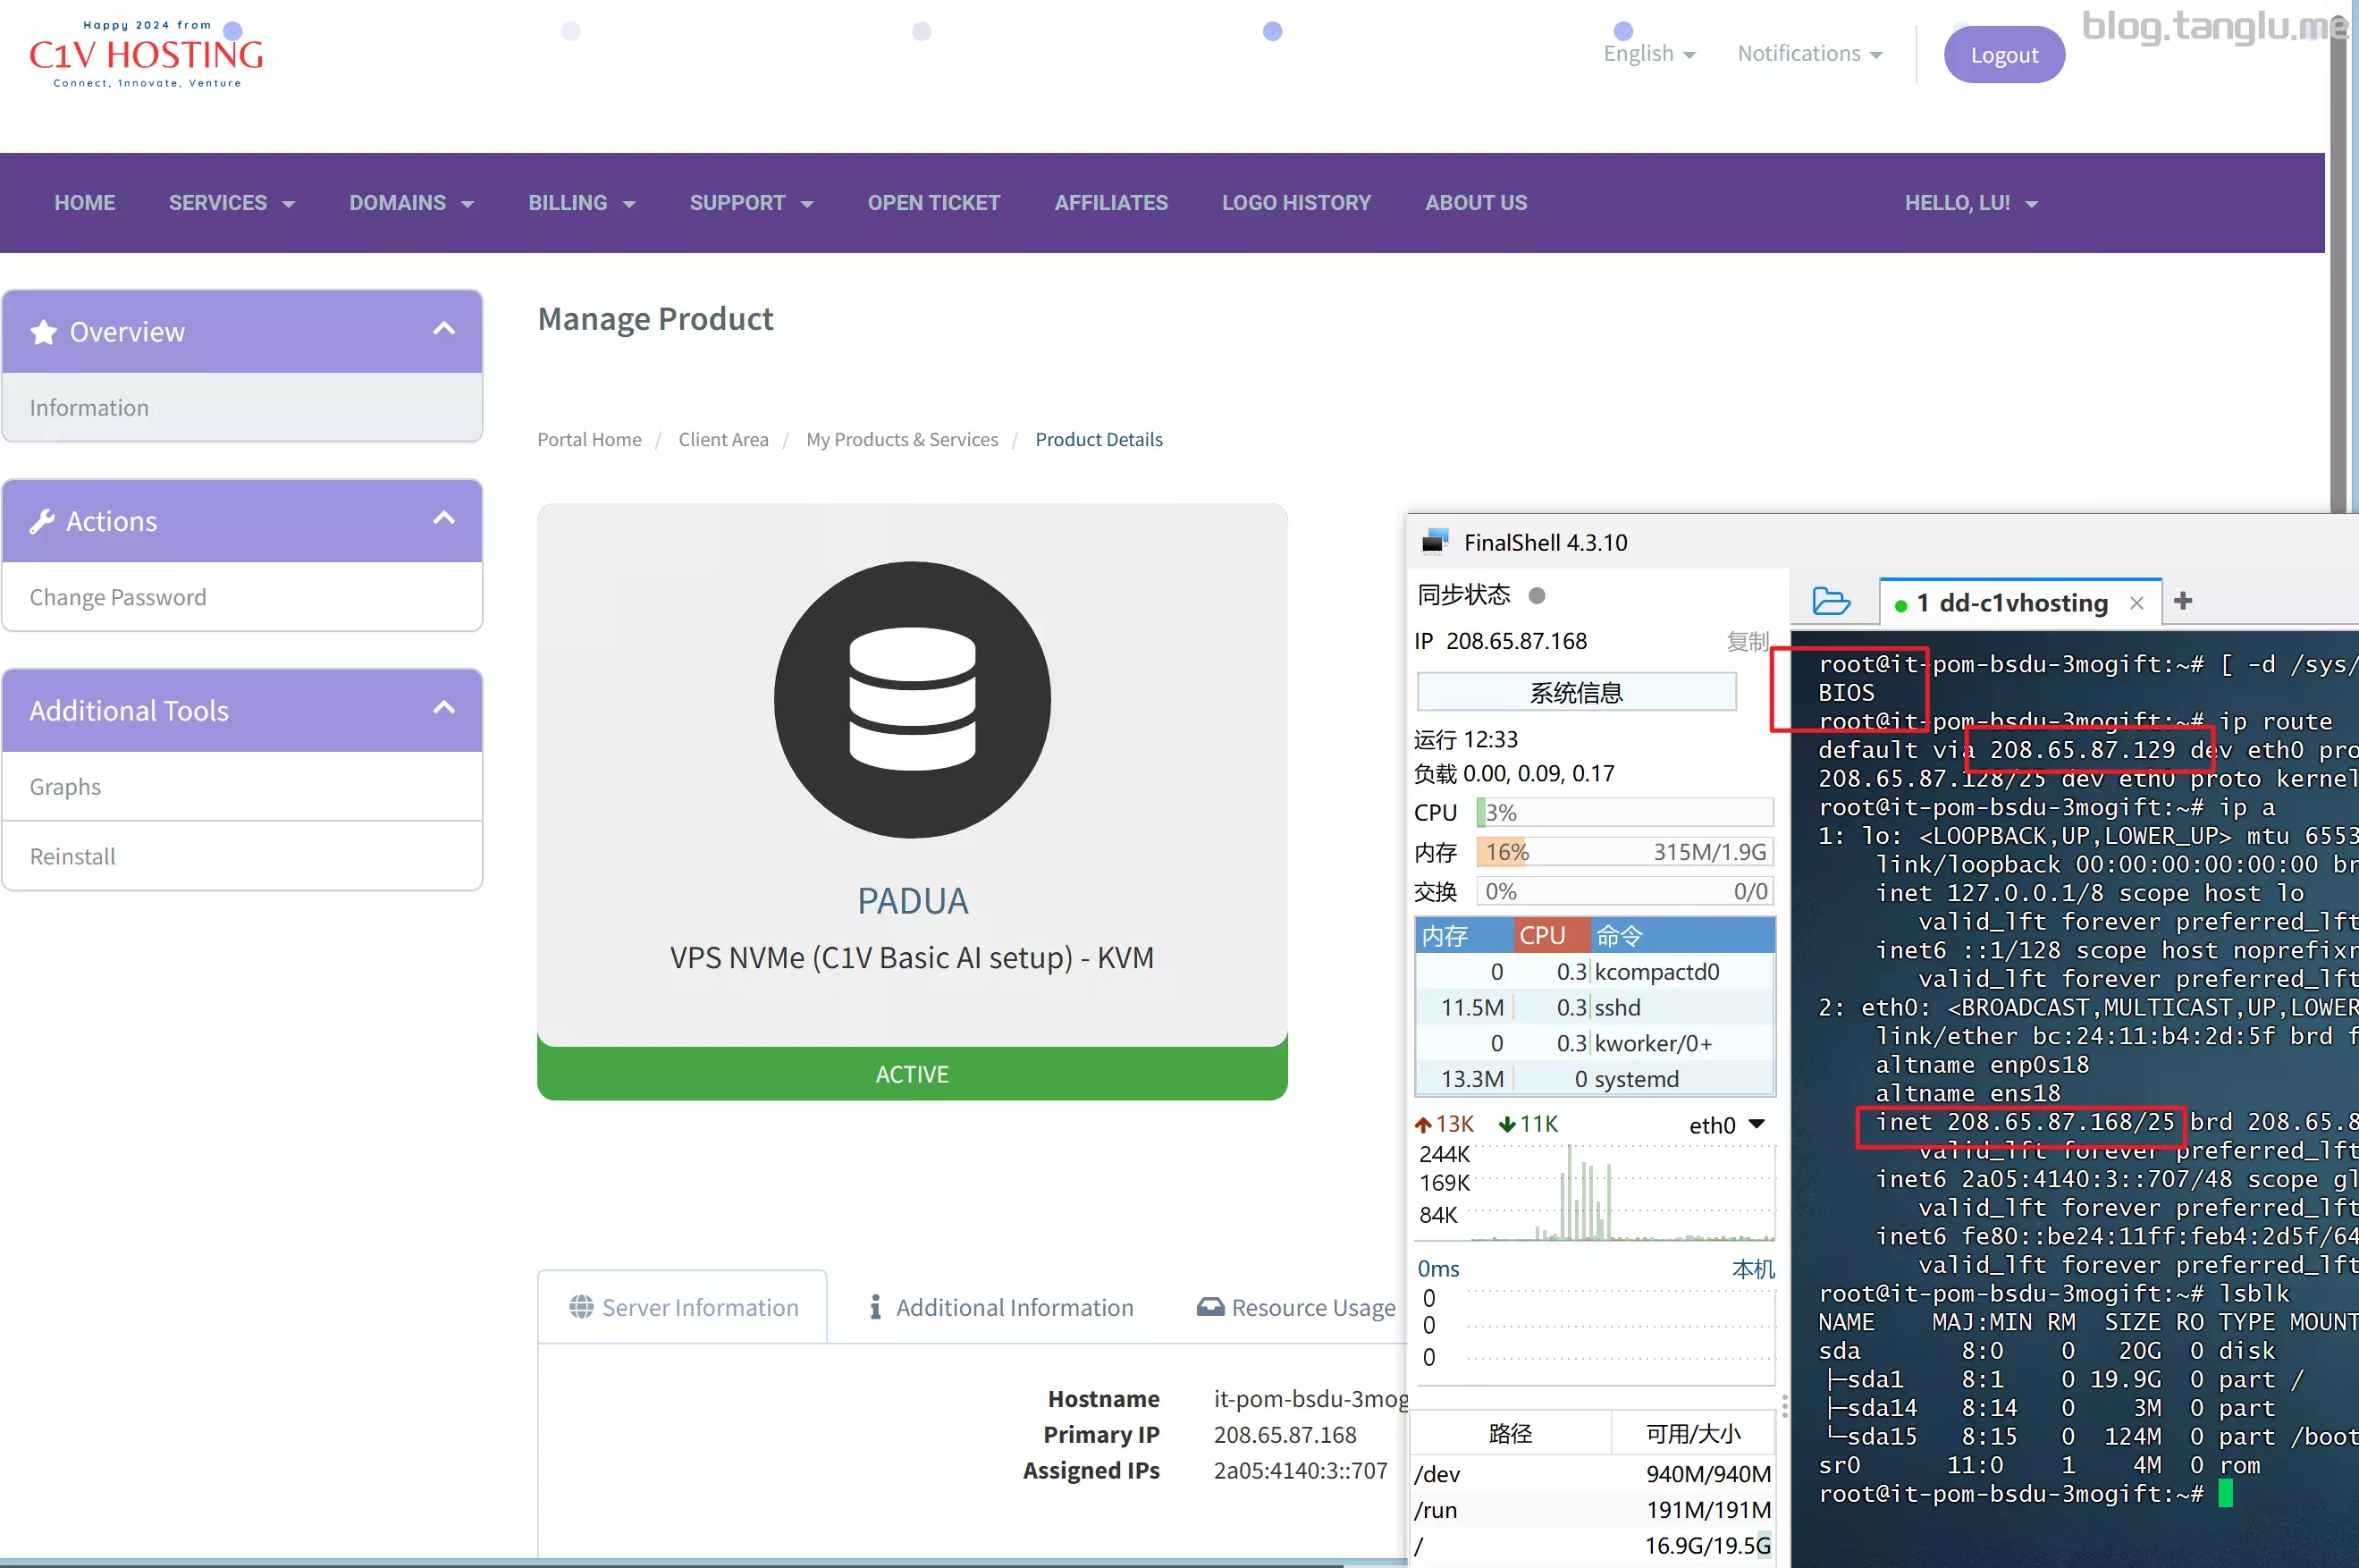2359x1568 pixels.
Task: Expand the SUPPORT menu
Action: click(x=751, y=203)
